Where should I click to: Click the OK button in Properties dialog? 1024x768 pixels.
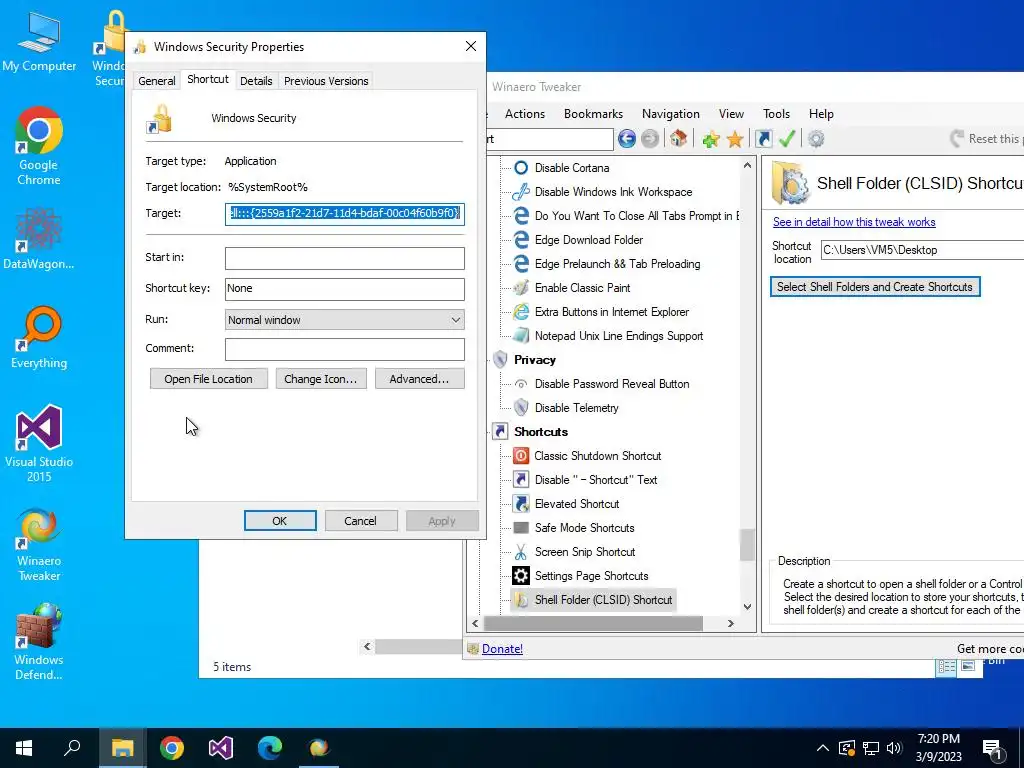pos(280,520)
